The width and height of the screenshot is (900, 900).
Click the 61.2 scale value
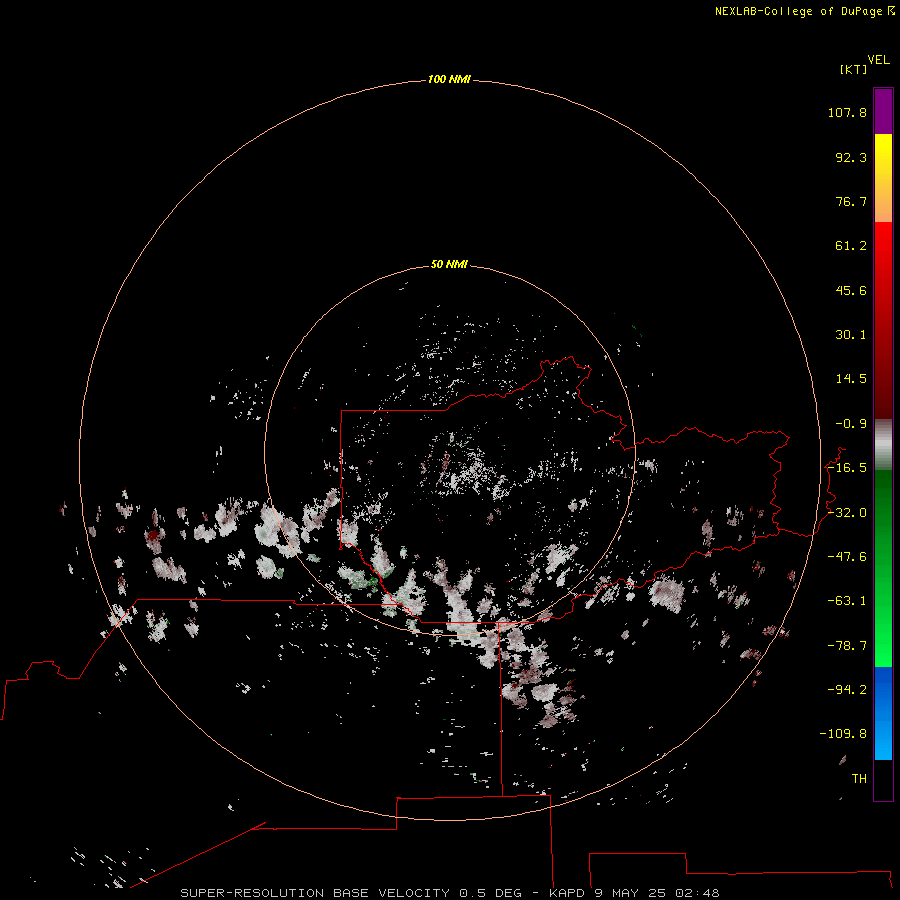point(851,246)
